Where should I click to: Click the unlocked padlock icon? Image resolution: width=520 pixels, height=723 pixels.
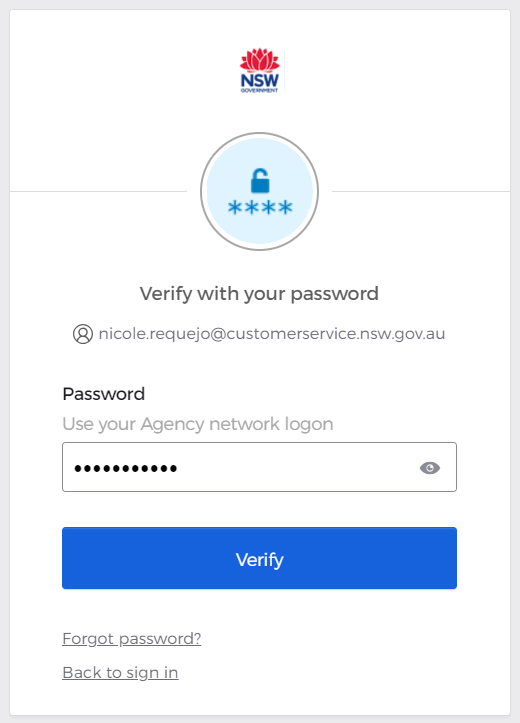[260, 181]
